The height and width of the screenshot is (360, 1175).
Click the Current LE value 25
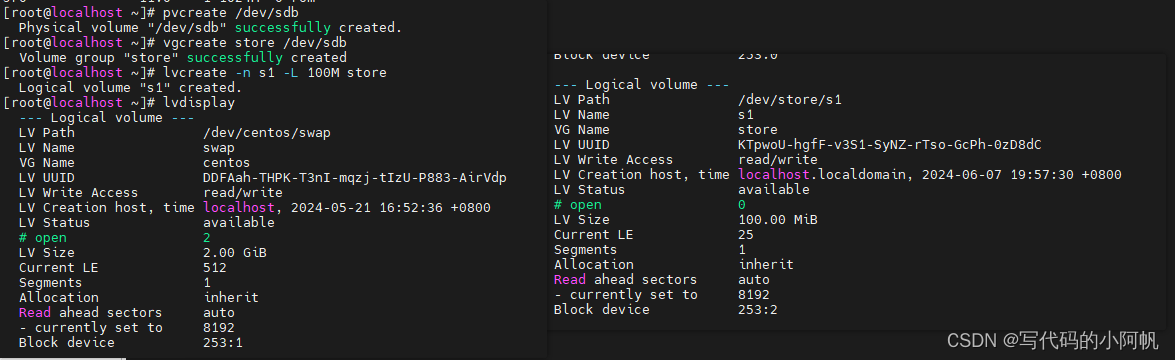tap(746, 235)
